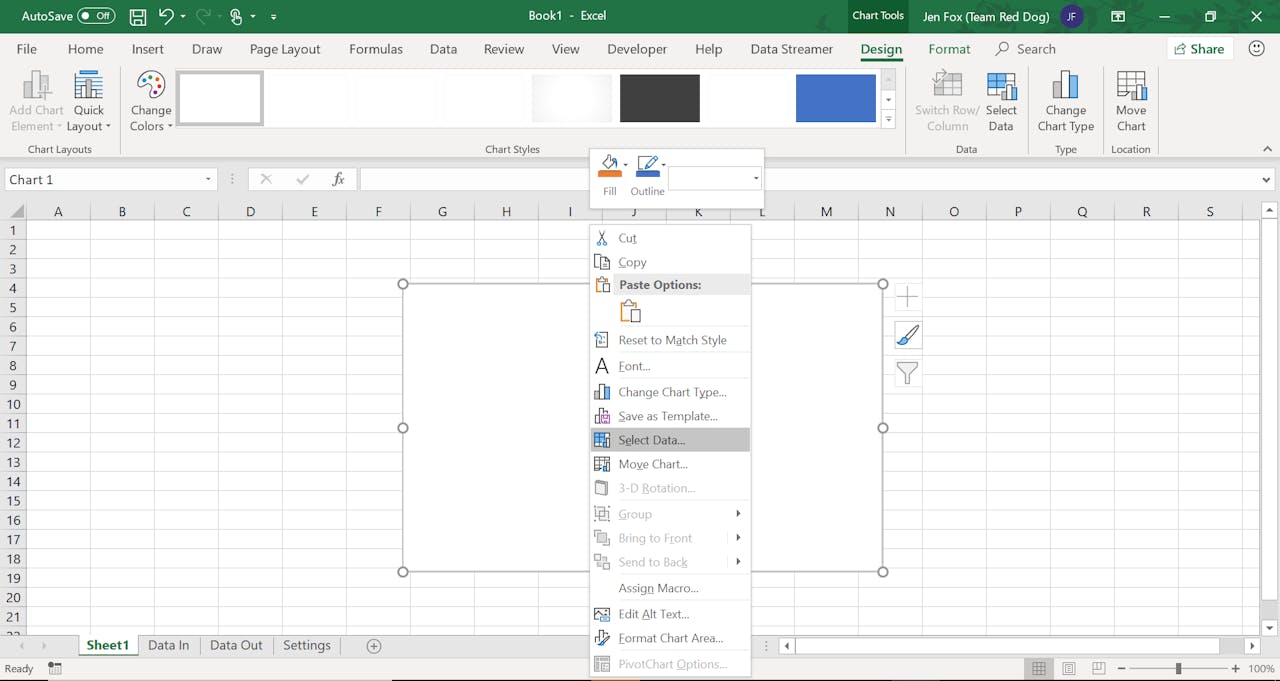Screen dimensions: 1280x681
Task: Expand the Chart Styles gallery more arrow
Action: 888,120
